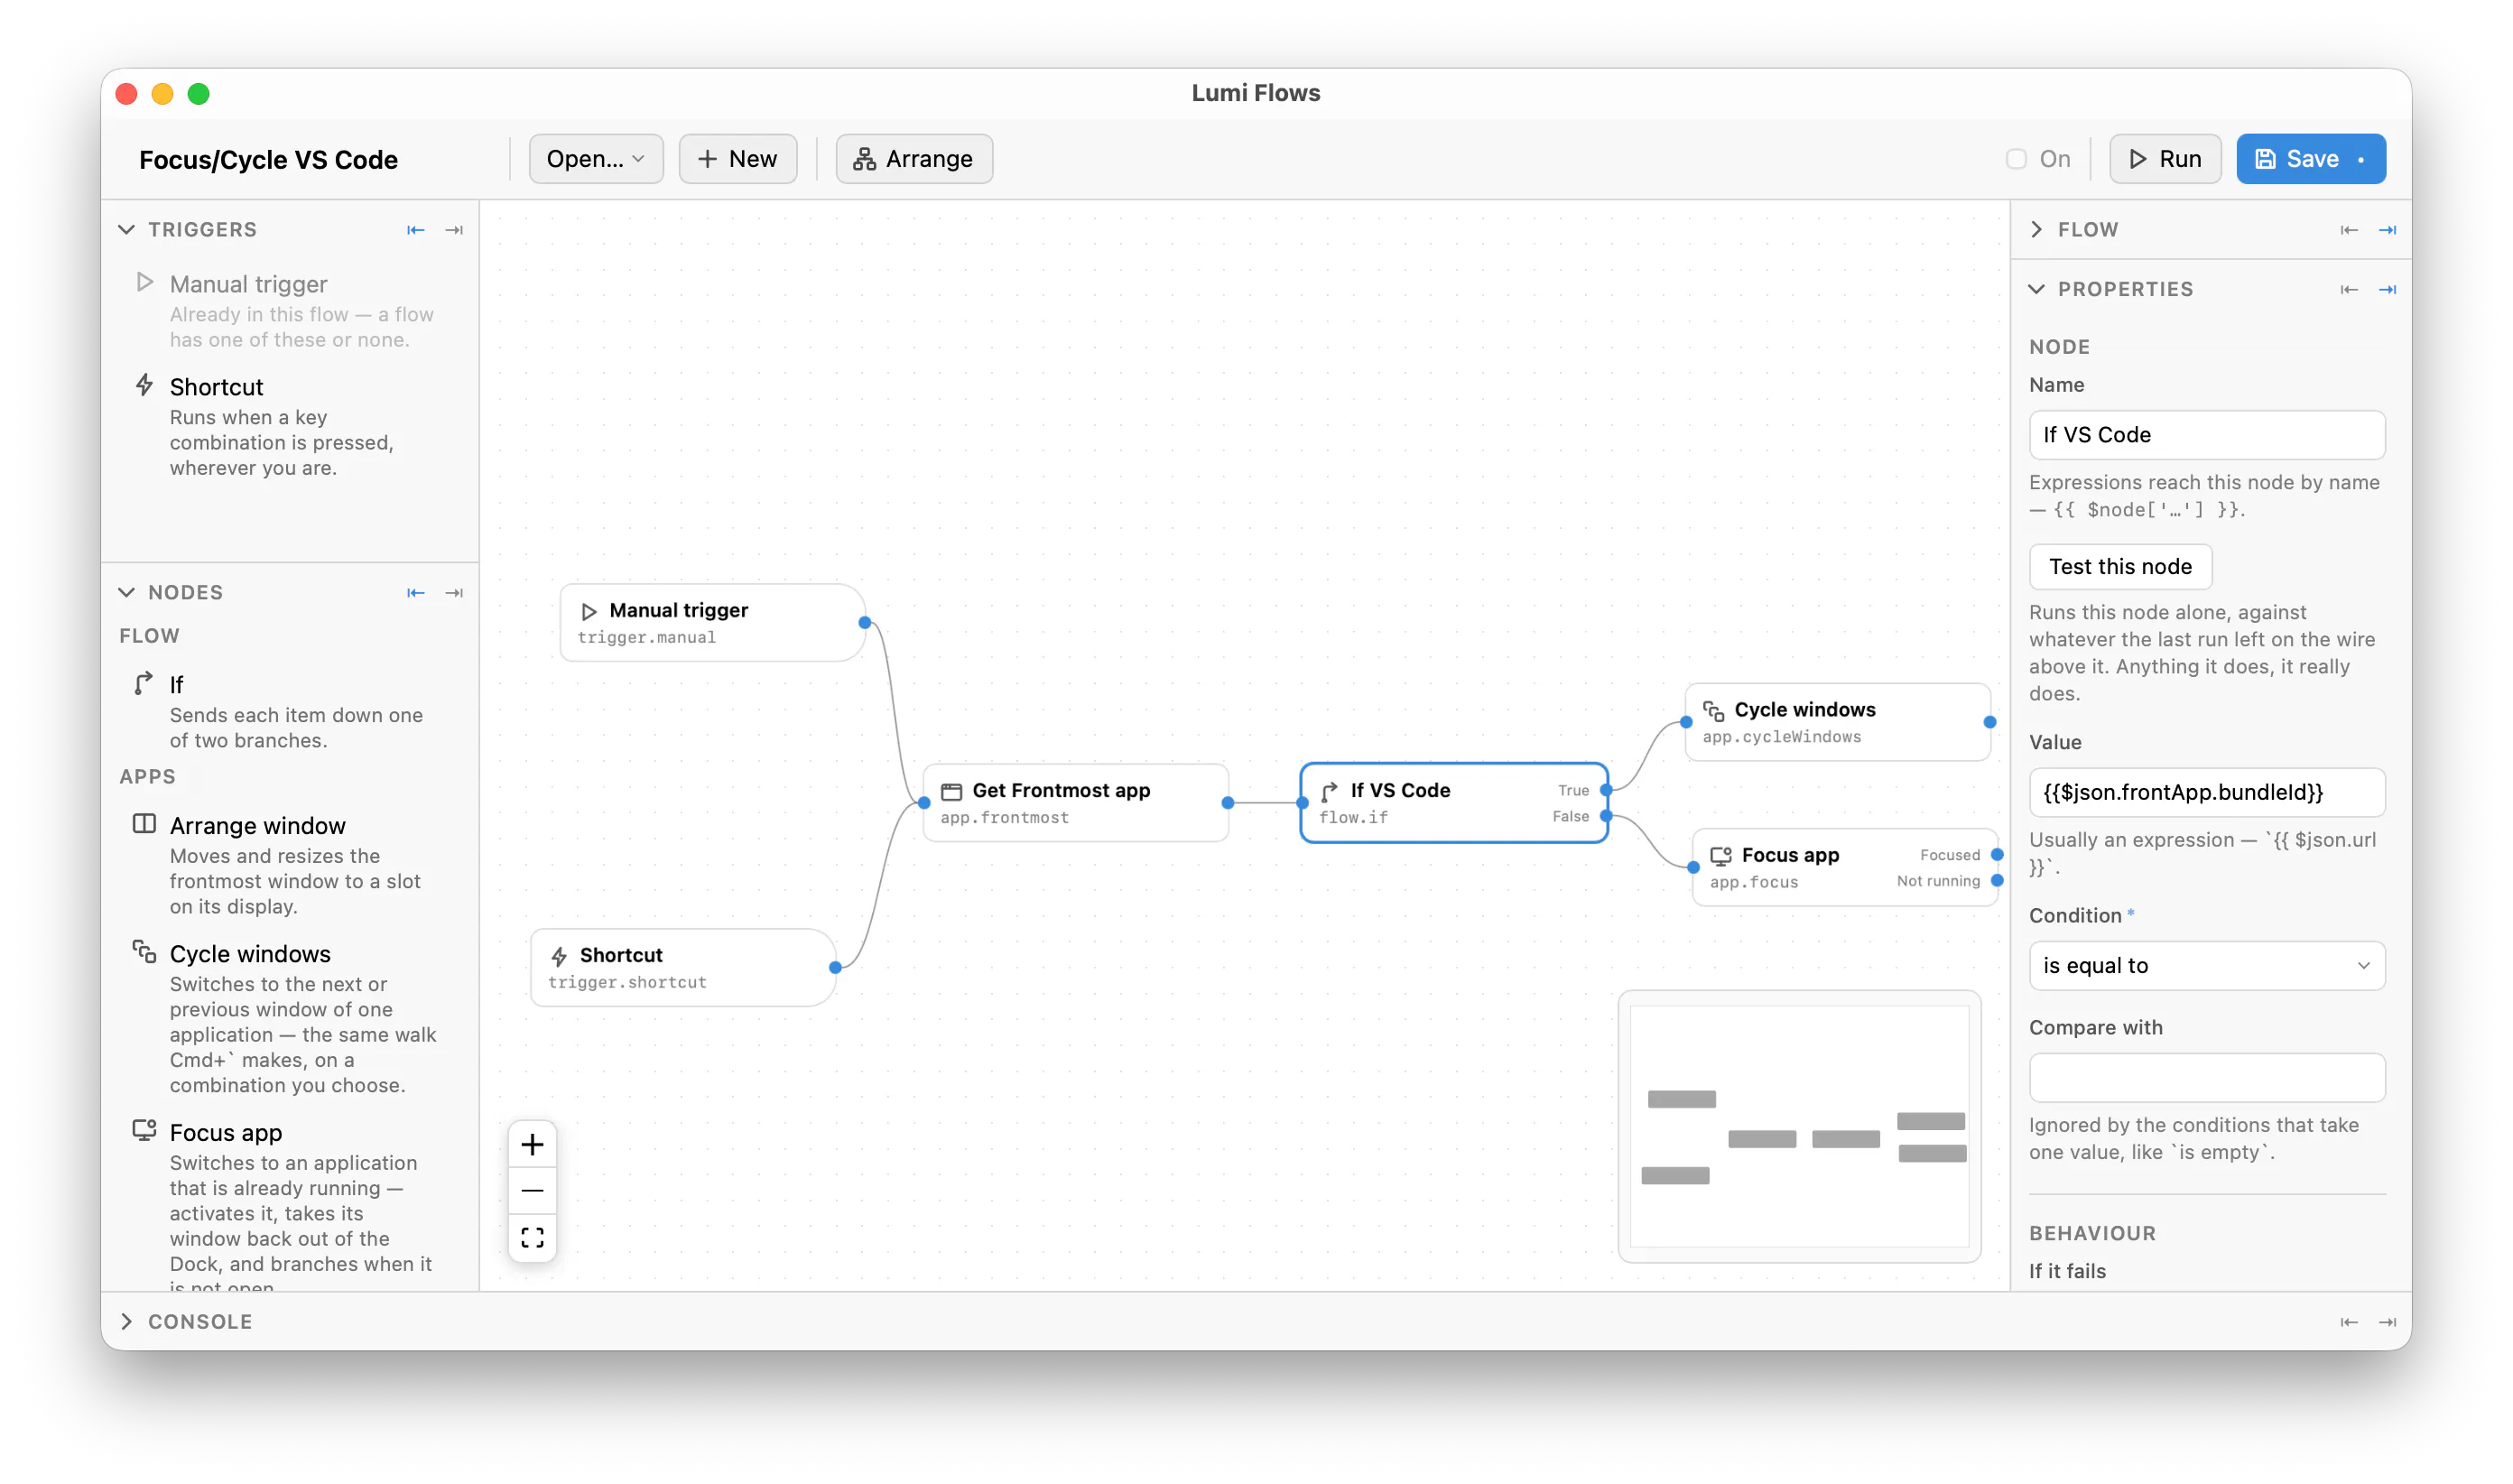Select the Focus app node on the canvas

pos(1844,868)
